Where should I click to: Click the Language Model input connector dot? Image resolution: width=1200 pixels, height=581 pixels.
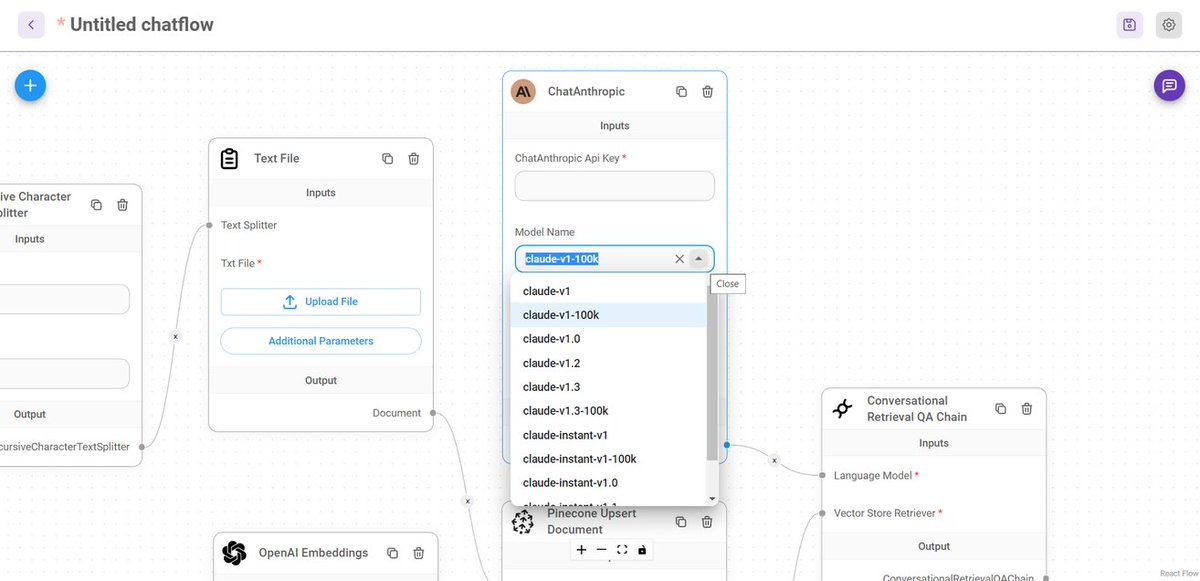(x=822, y=476)
